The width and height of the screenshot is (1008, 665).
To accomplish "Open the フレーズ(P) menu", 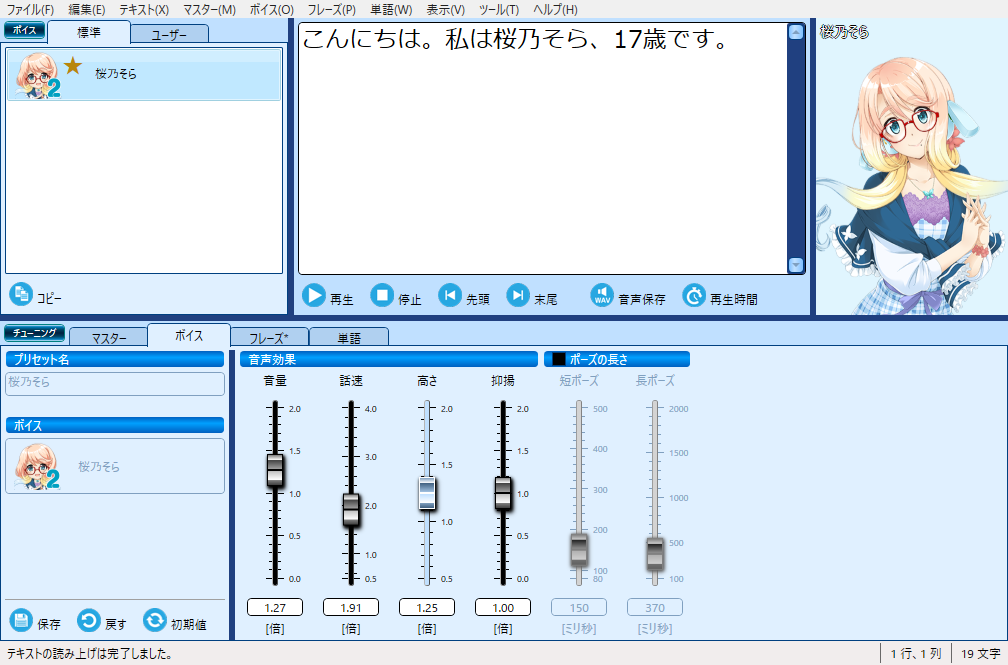I will (x=331, y=10).
